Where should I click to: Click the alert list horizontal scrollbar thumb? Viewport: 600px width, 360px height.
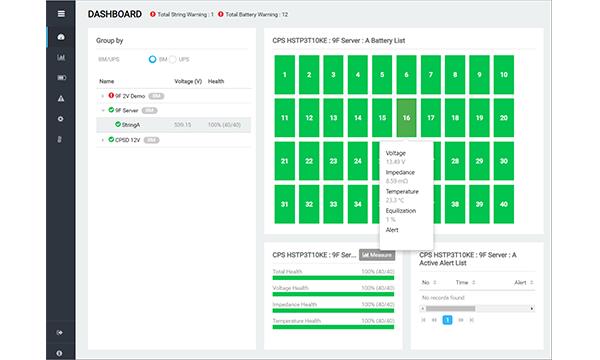pyautogui.click(x=450, y=308)
